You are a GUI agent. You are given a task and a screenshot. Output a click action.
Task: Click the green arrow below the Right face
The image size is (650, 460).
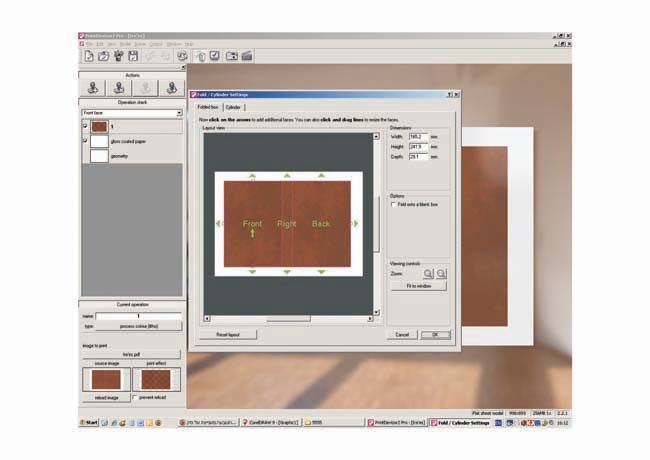click(x=287, y=272)
